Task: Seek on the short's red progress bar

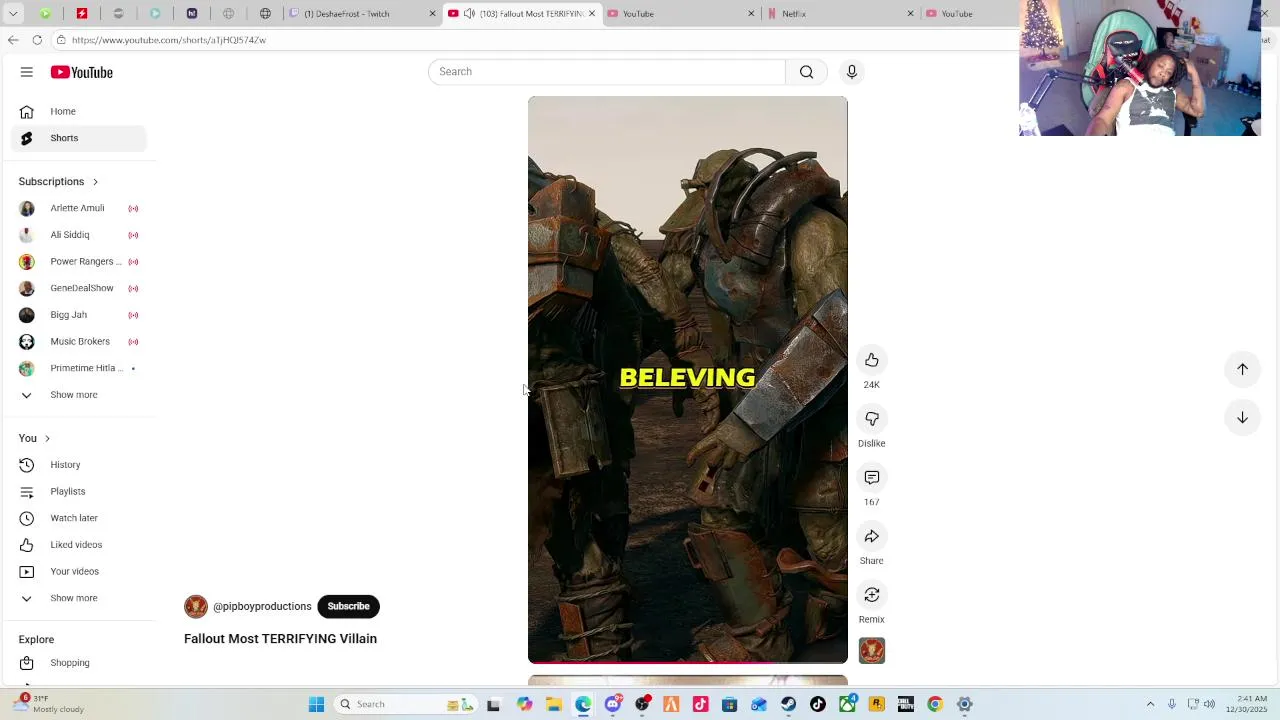Action: tap(688, 661)
